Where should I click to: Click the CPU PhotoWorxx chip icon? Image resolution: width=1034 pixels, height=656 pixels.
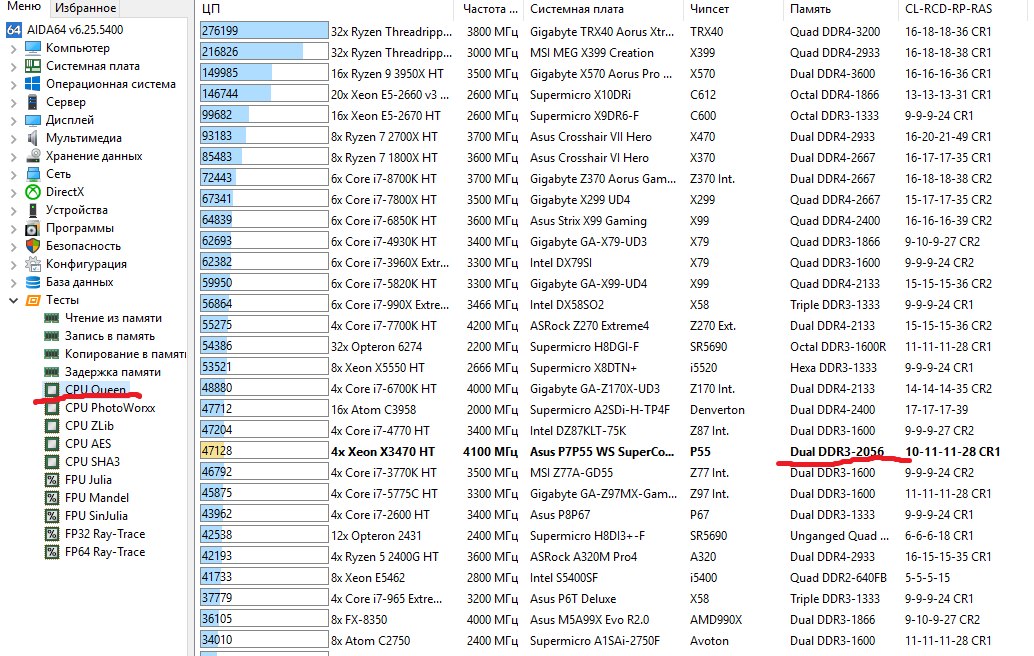[51, 408]
